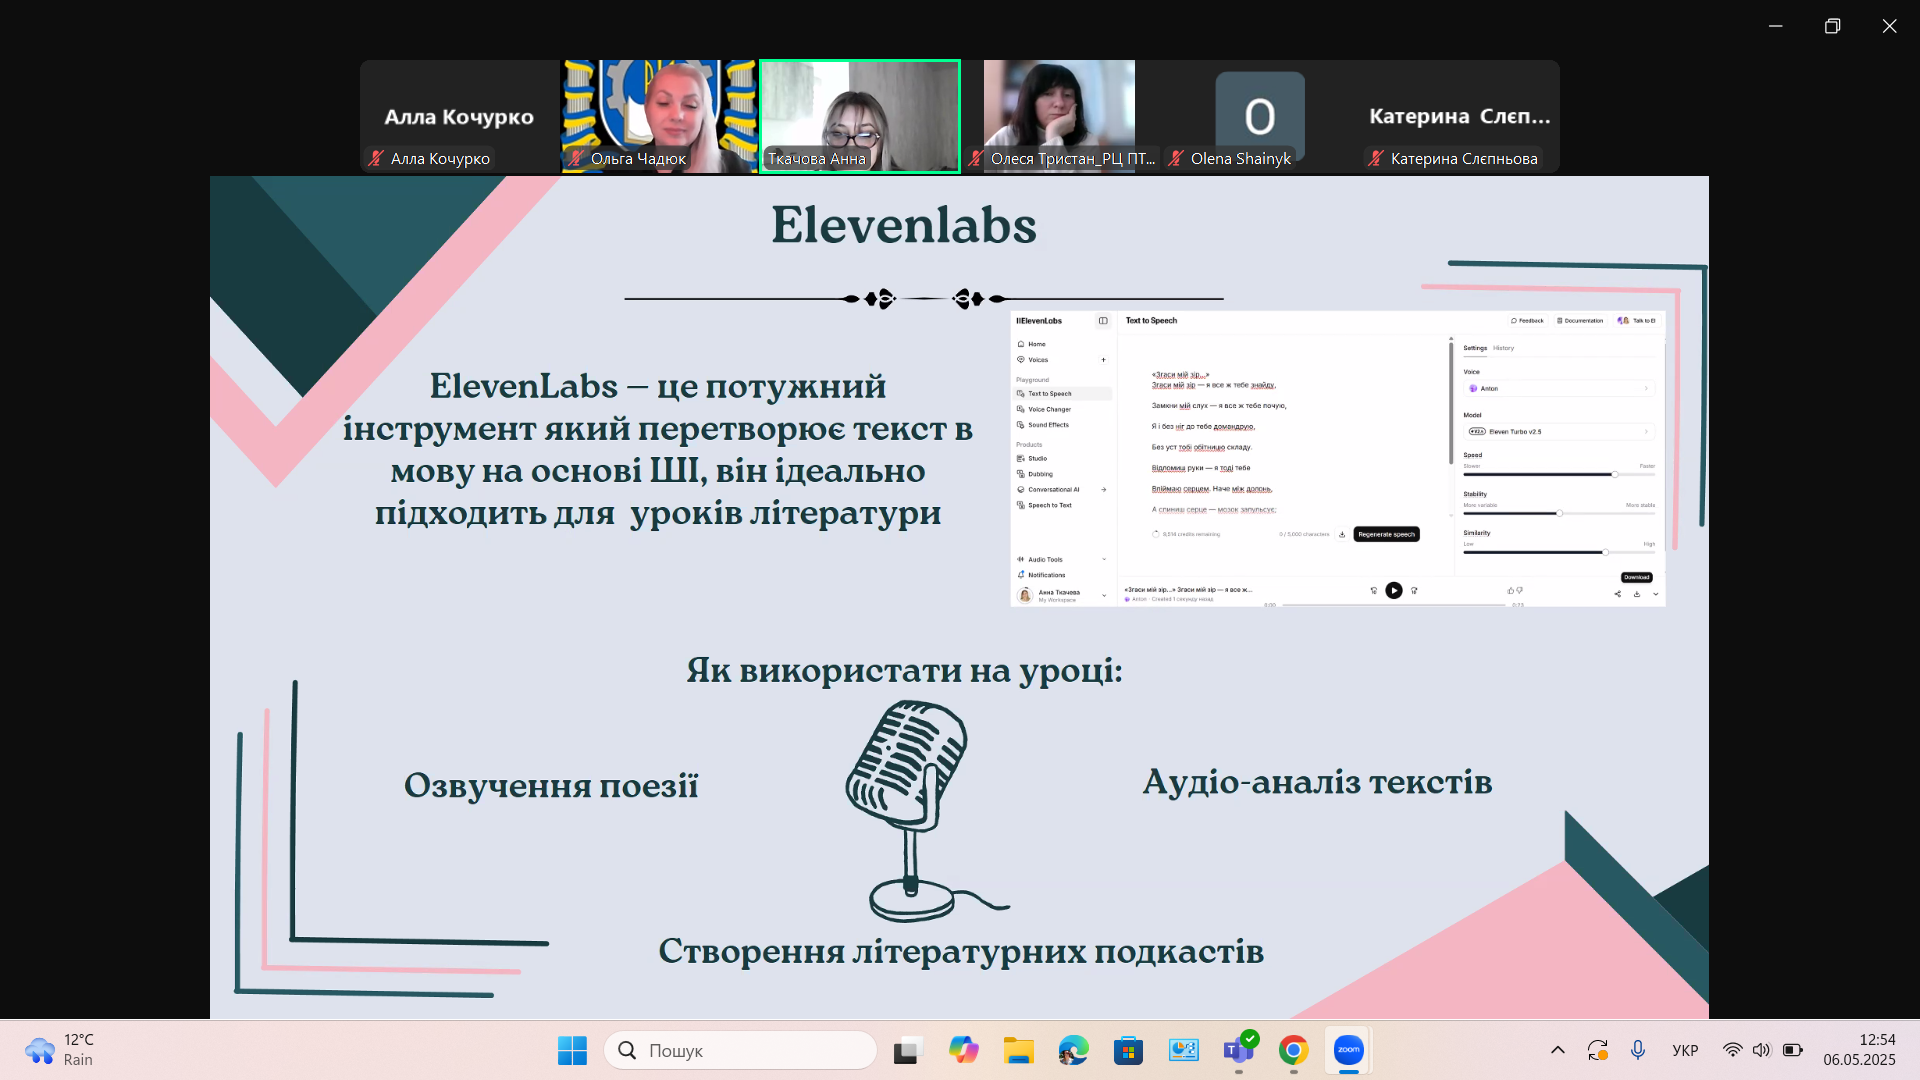Open Google Chrome from taskbar
This screenshot has width=1920, height=1080.
[1293, 1050]
